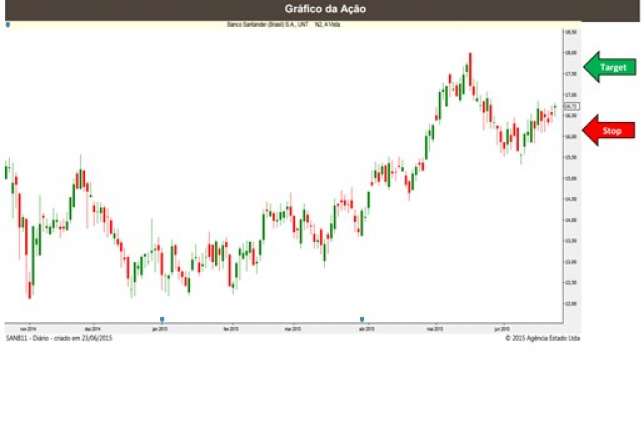
Task: Click the green Target arrow
Action: coord(608,68)
